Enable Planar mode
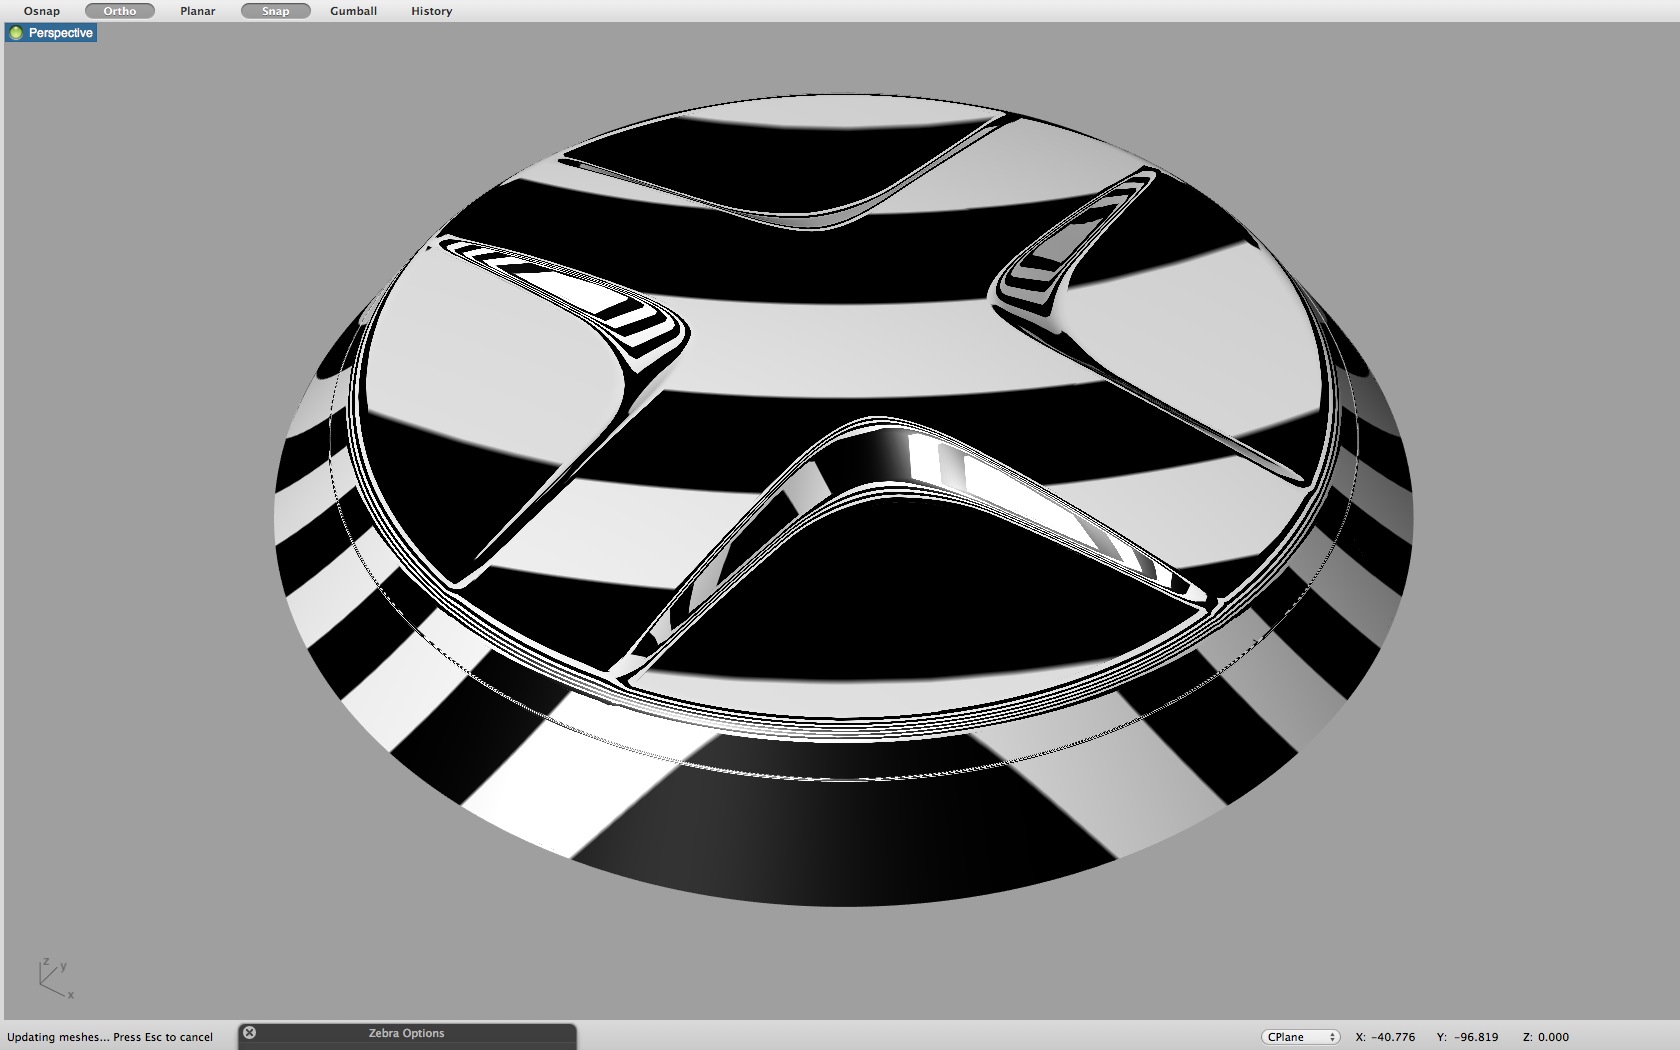The image size is (1680, 1050). [x=198, y=11]
